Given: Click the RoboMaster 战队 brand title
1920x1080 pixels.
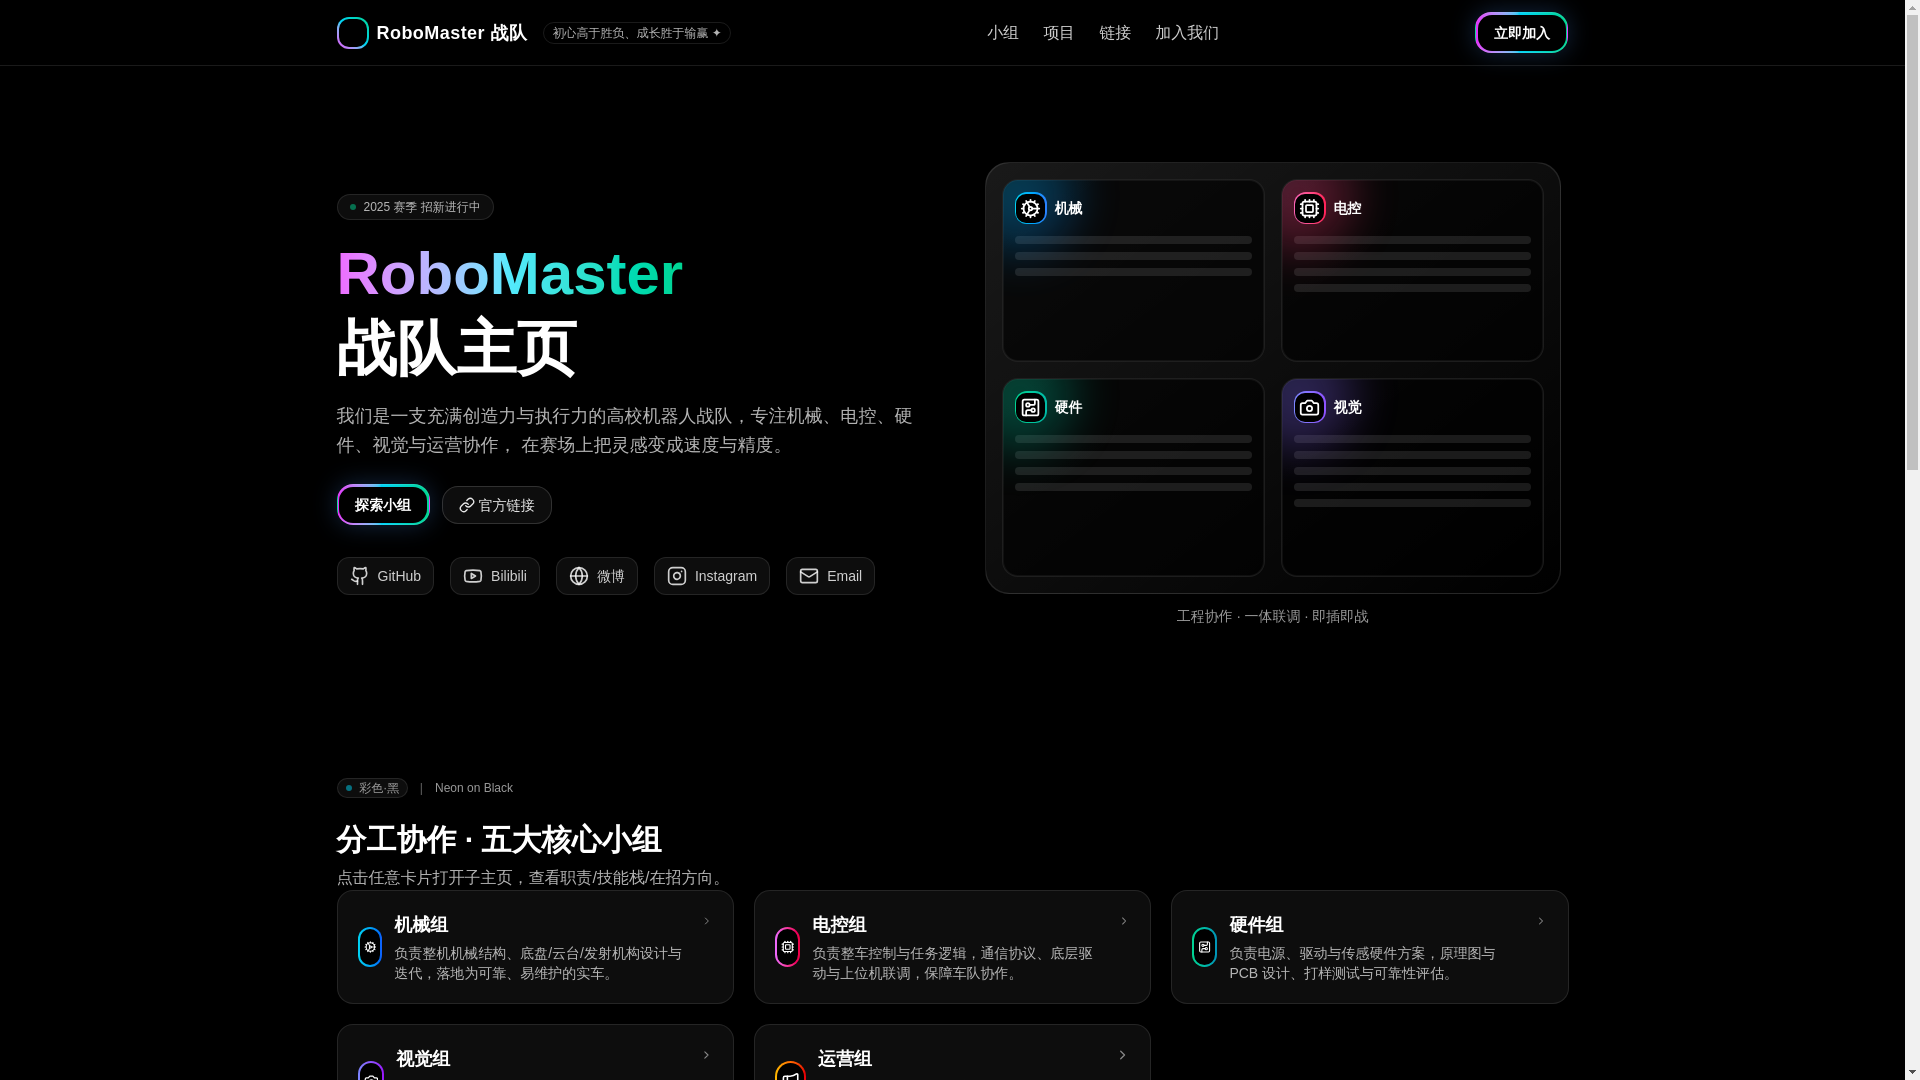Looking at the screenshot, I should click(x=452, y=33).
